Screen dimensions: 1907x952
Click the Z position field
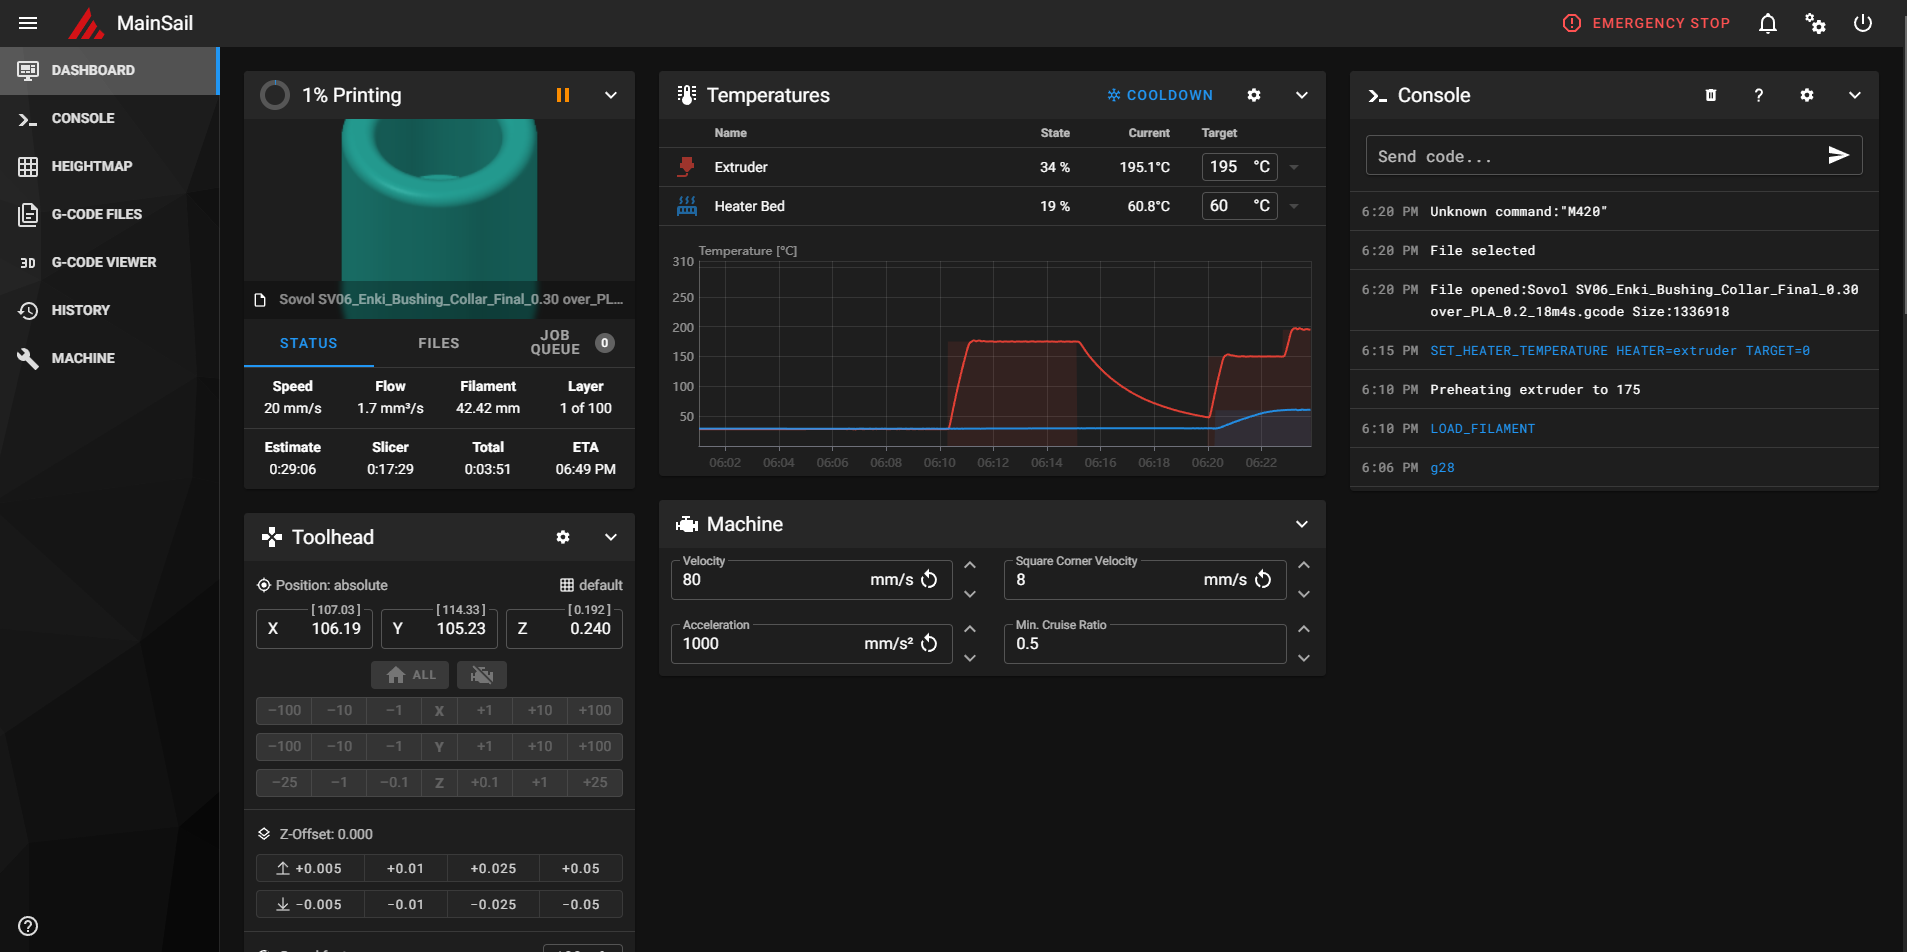[564, 629]
